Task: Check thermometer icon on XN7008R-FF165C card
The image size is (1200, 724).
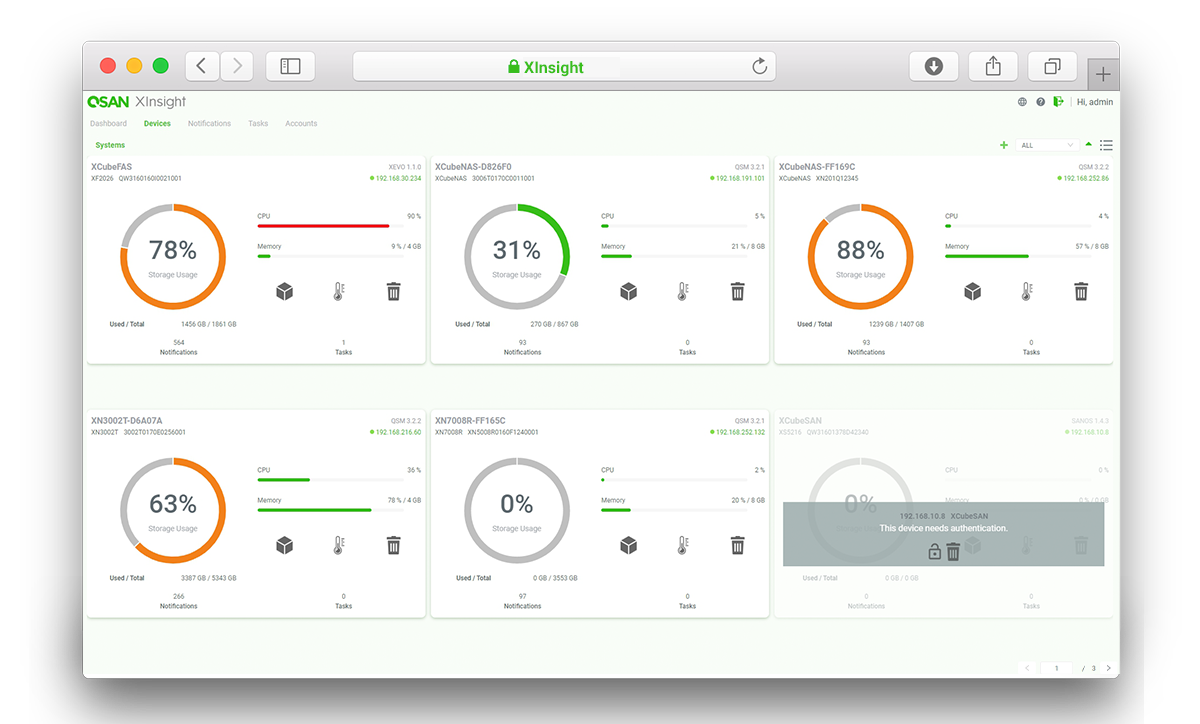Action: click(683, 545)
